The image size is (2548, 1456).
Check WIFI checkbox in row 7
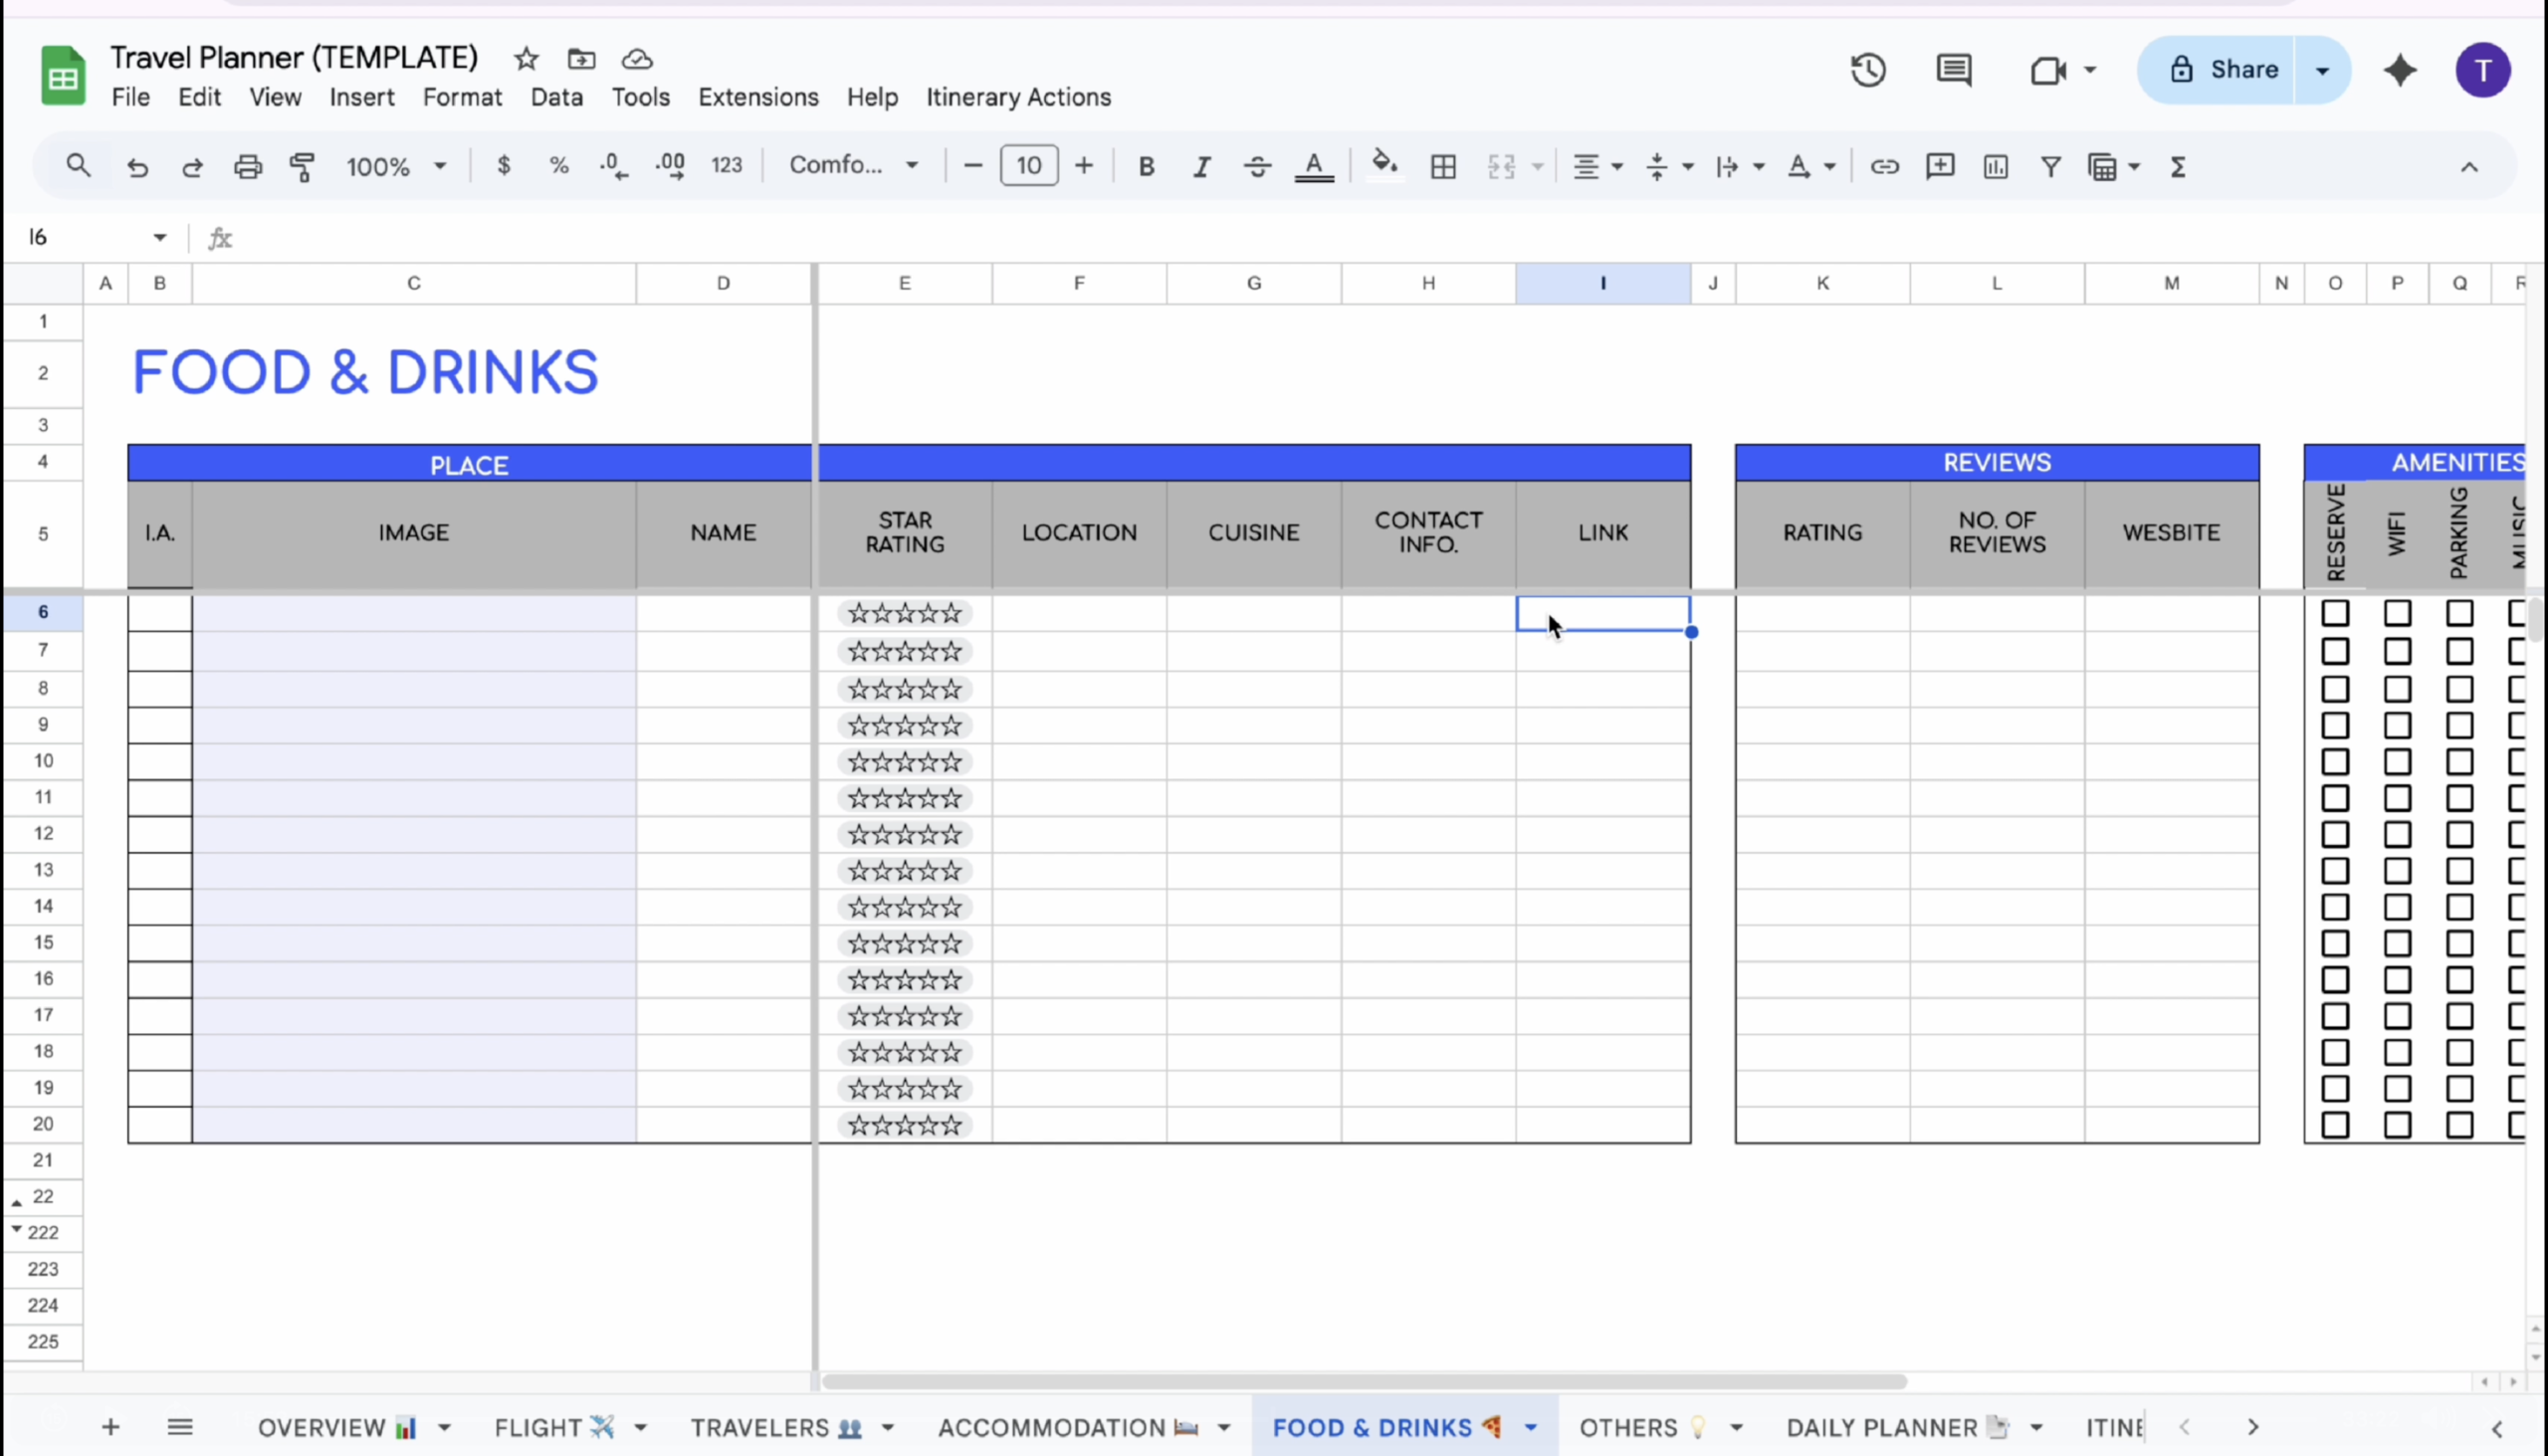pyautogui.click(x=2397, y=651)
